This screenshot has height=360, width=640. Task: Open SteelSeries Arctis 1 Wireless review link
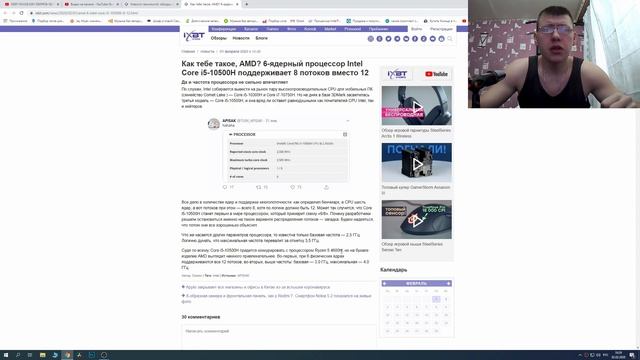pos(416,133)
